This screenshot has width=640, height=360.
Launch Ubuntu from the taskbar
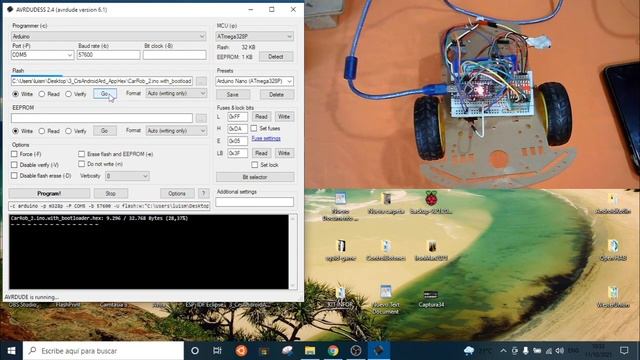pos(241,351)
